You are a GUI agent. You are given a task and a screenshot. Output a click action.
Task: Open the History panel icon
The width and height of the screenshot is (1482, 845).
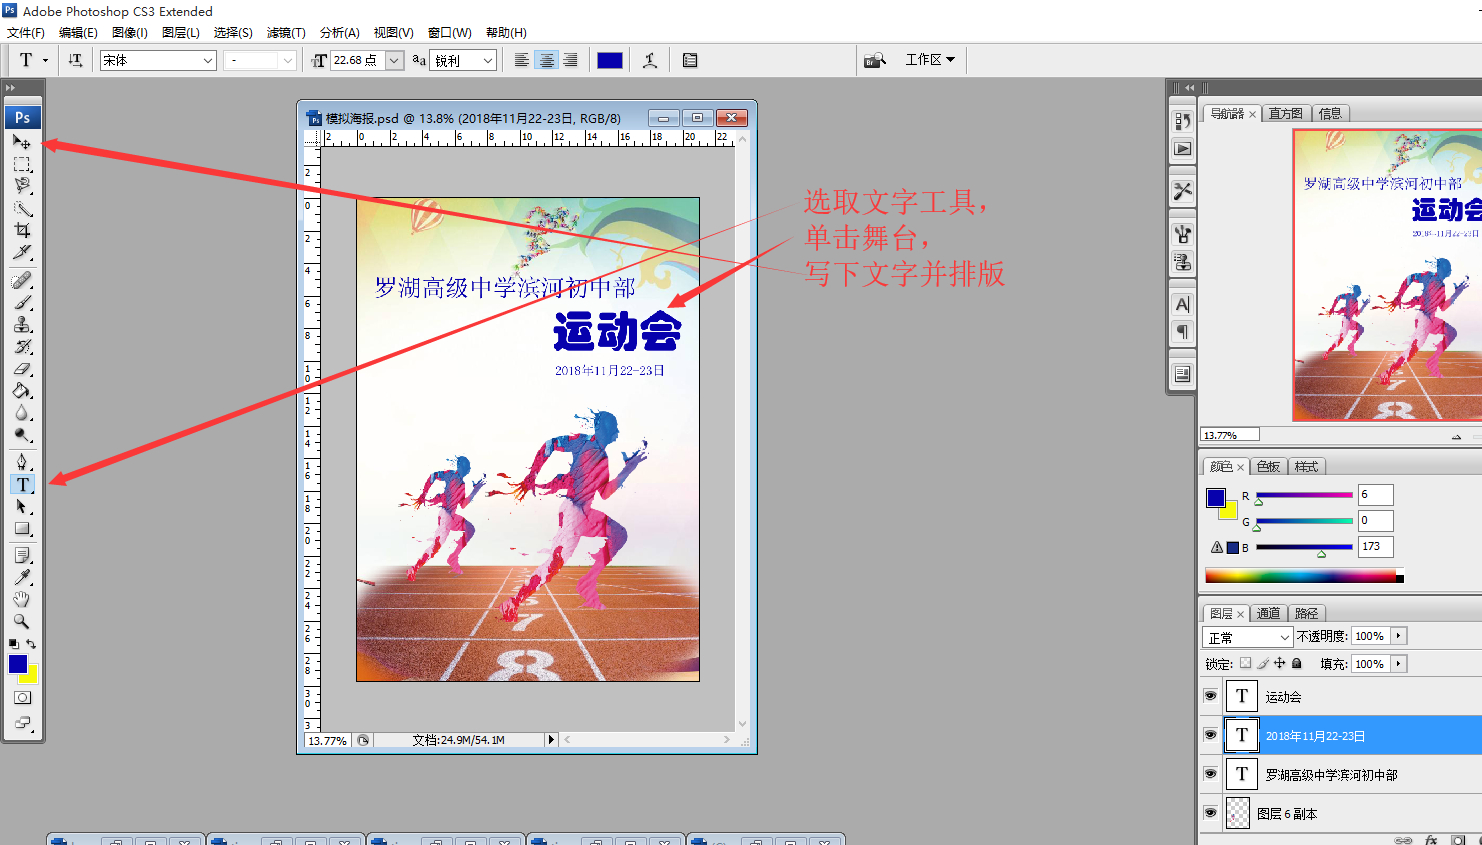[1182, 121]
